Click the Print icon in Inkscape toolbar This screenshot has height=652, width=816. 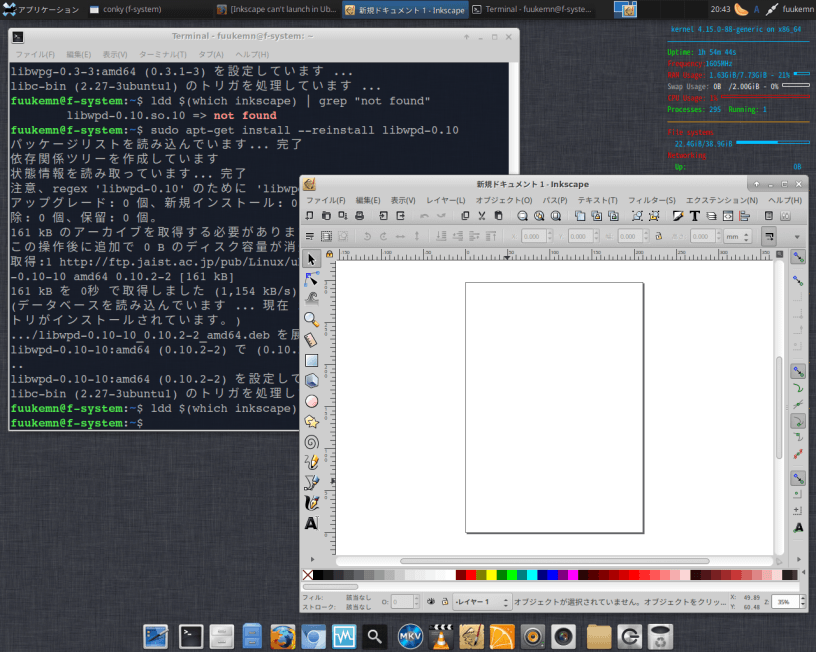tap(359, 215)
